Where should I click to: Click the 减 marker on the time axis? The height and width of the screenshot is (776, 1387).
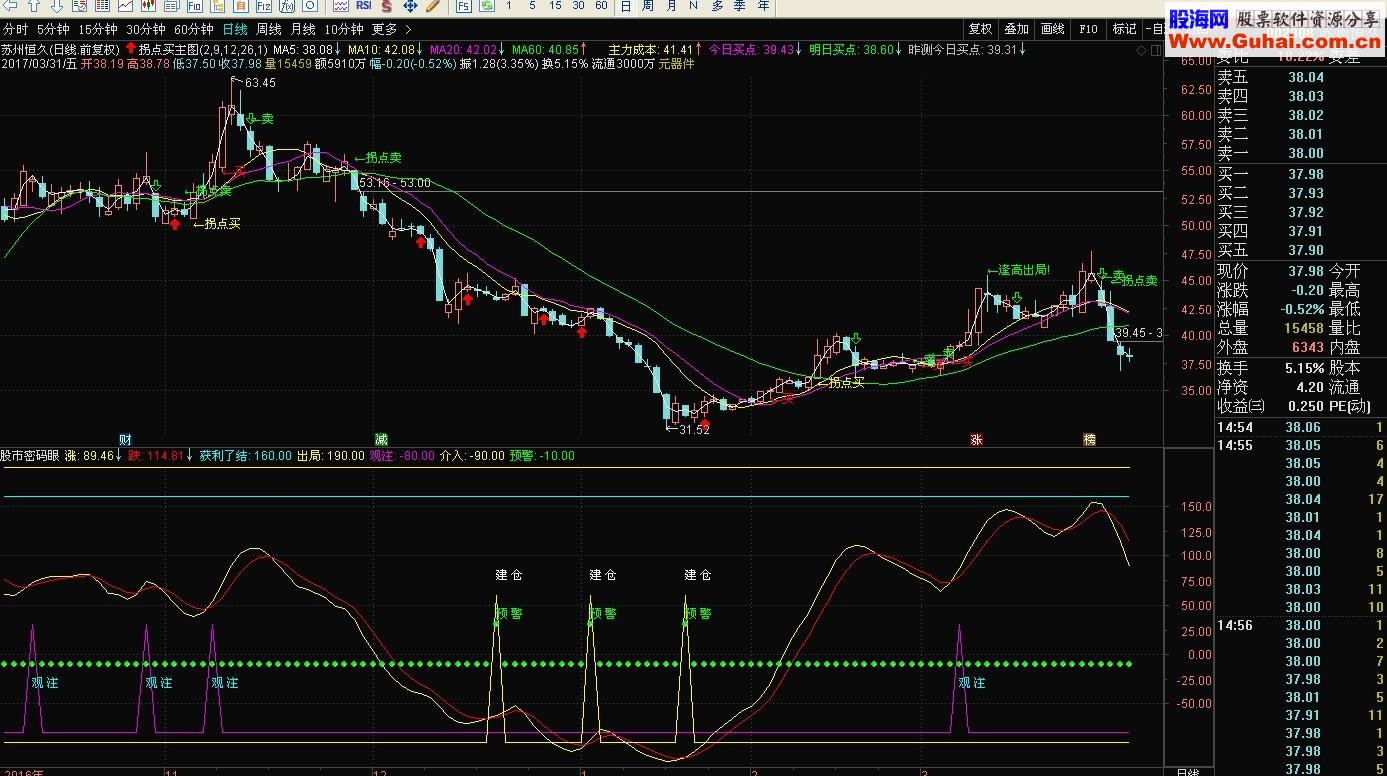(381, 439)
